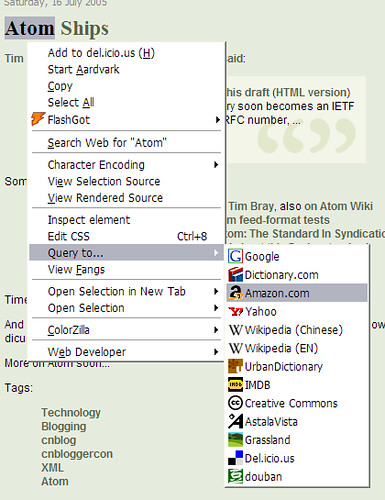Image resolution: width=385 pixels, height=500 pixels.
Task: Open the Atom tag link
Action: coord(55,481)
